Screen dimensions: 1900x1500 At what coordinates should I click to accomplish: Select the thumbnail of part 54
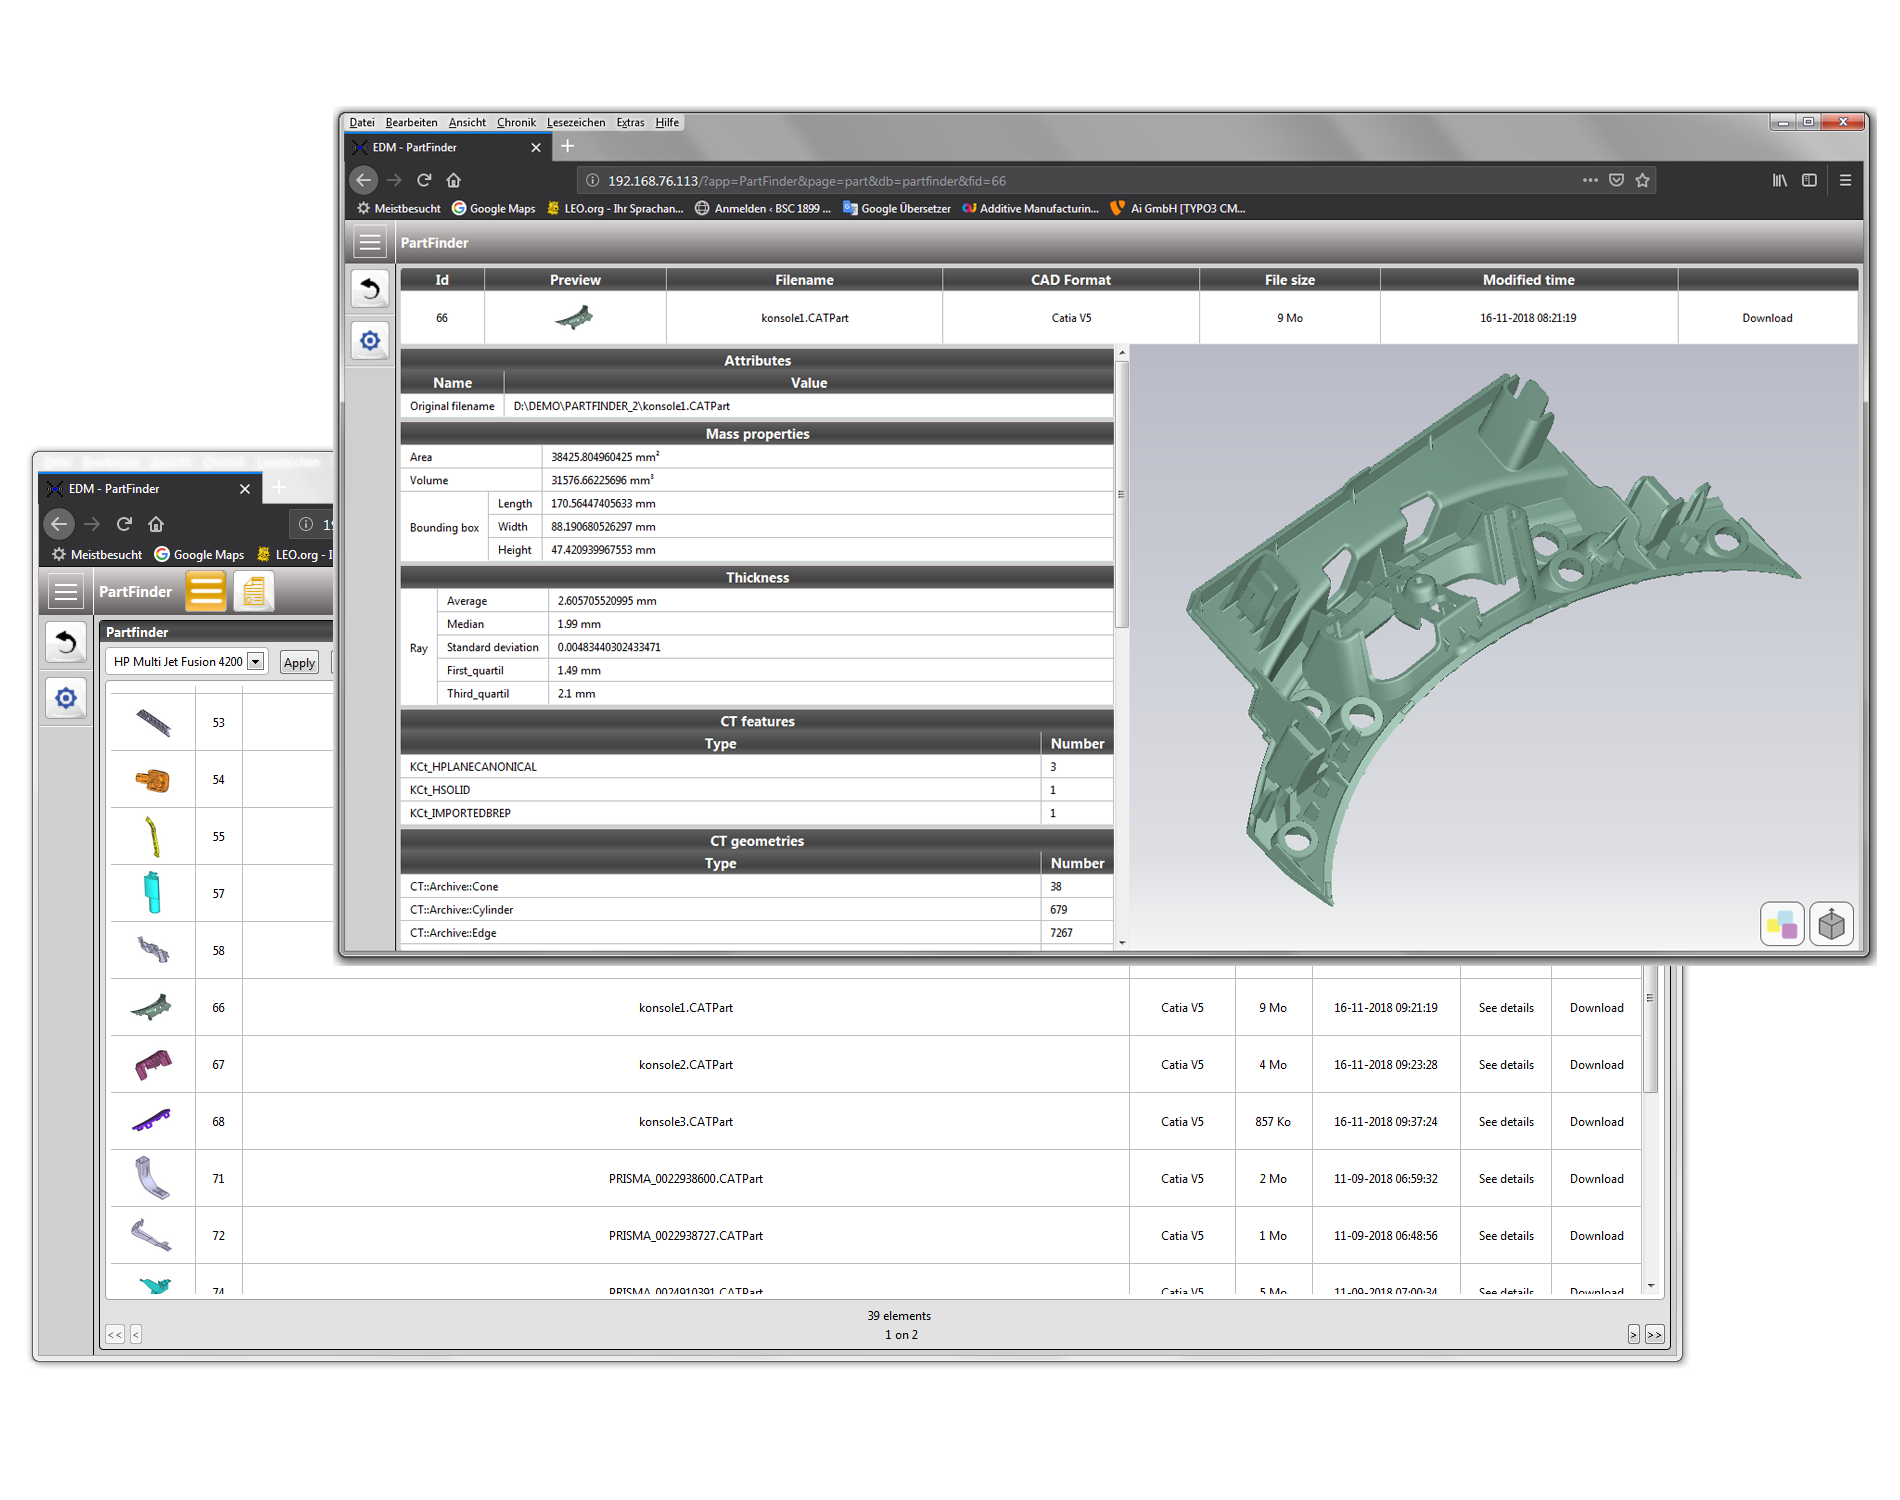(x=153, y=780)
